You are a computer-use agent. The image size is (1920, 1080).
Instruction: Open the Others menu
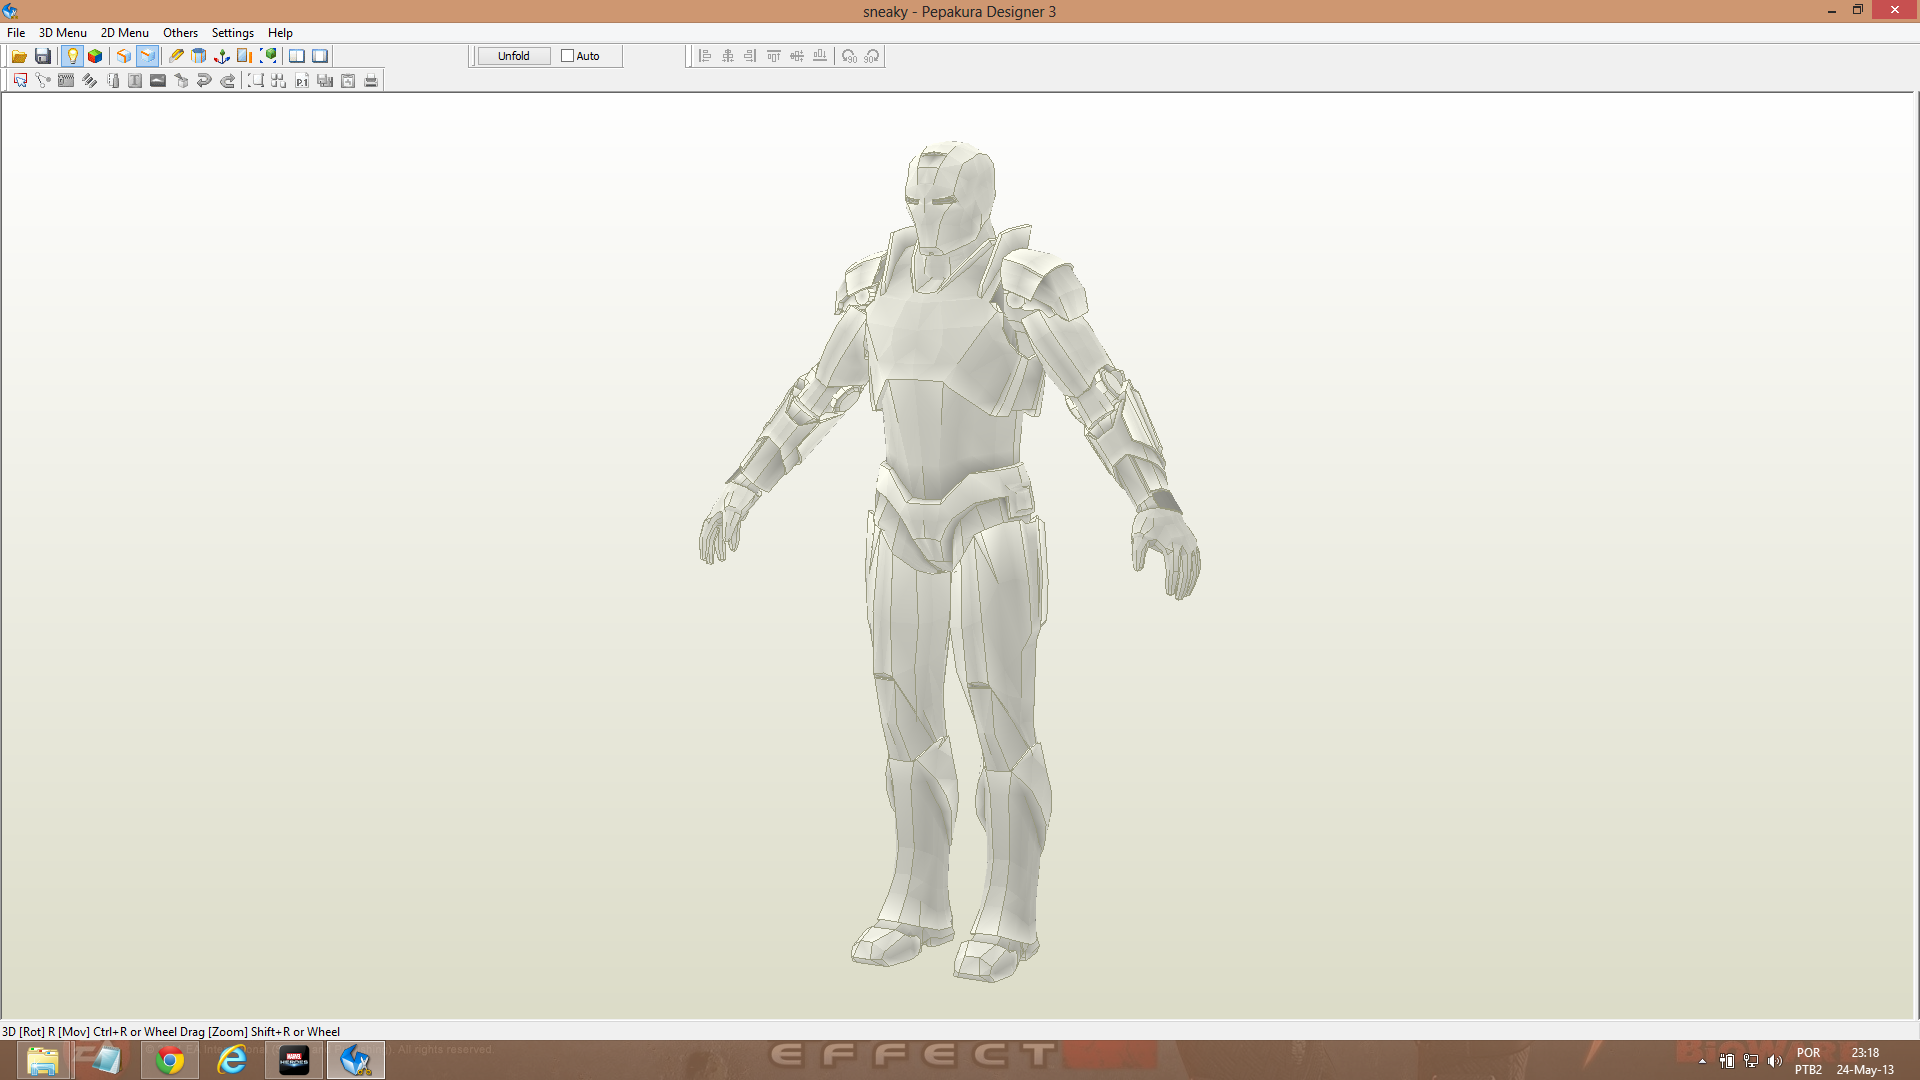pos(181,33)
